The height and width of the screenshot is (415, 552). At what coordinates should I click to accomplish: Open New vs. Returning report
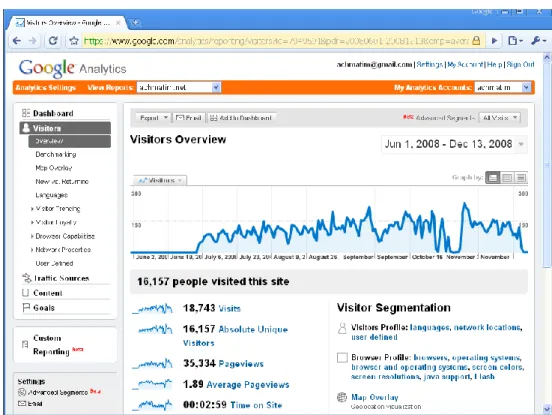click(x=62, y=182)
